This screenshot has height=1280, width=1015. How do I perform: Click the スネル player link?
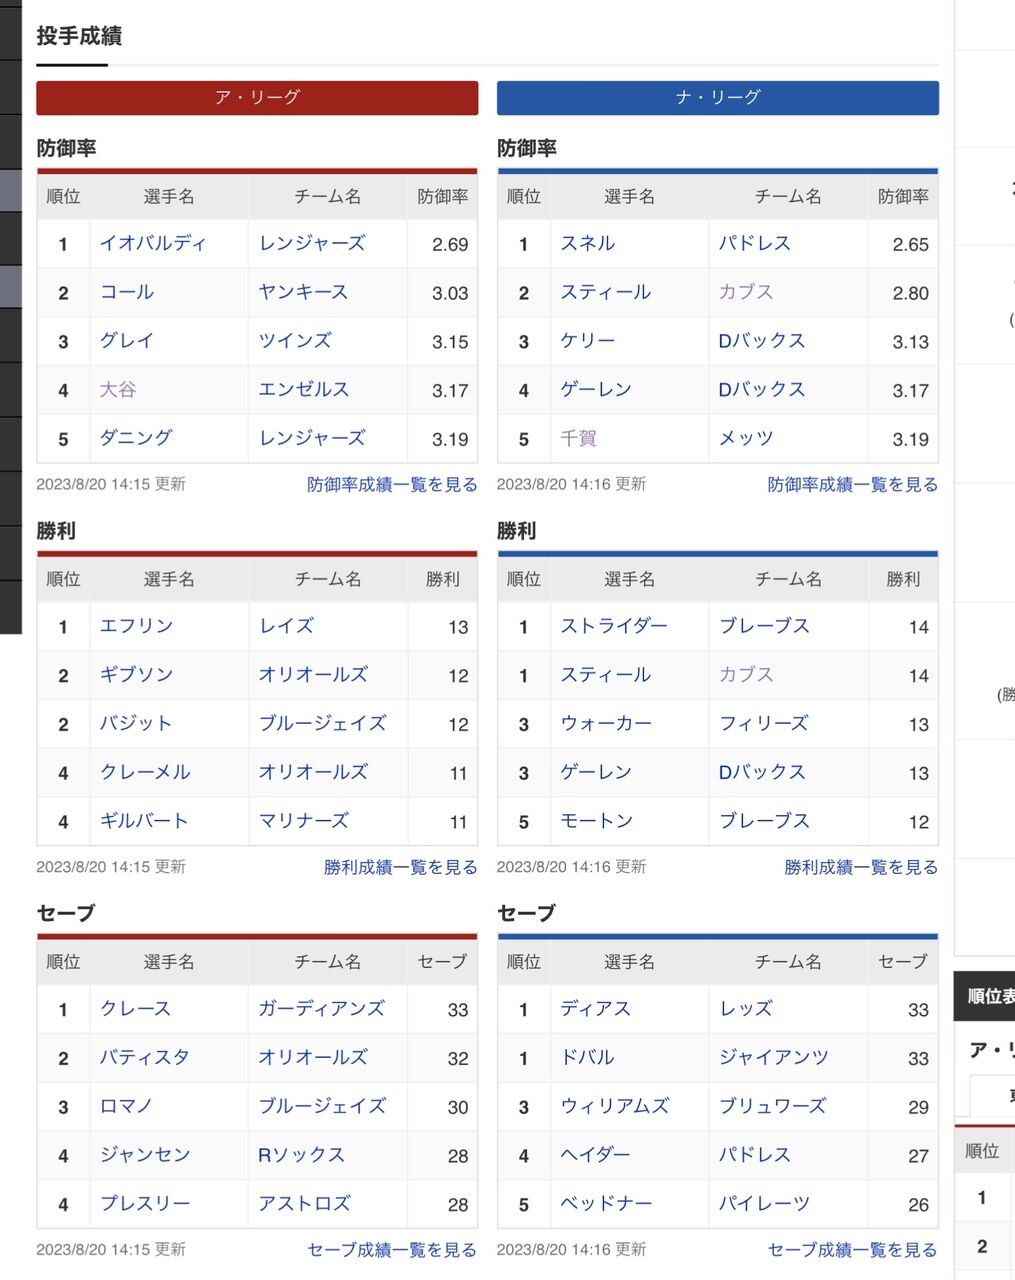[x=587, y=243]
